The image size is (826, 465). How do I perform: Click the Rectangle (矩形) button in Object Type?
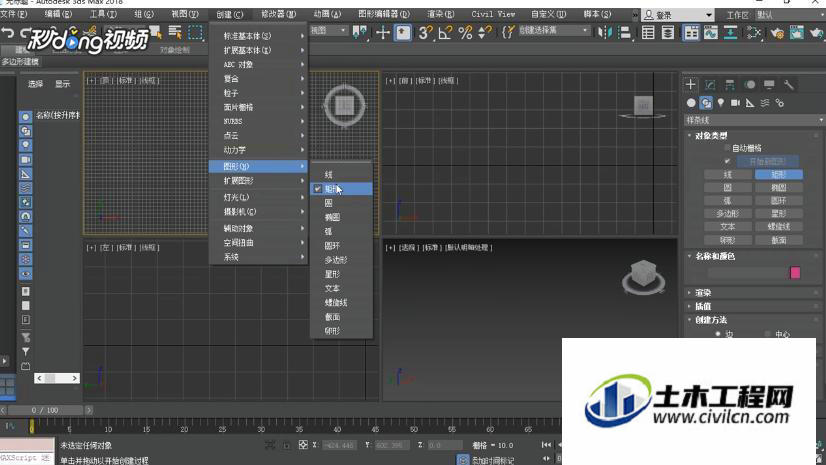coord(779,174)
